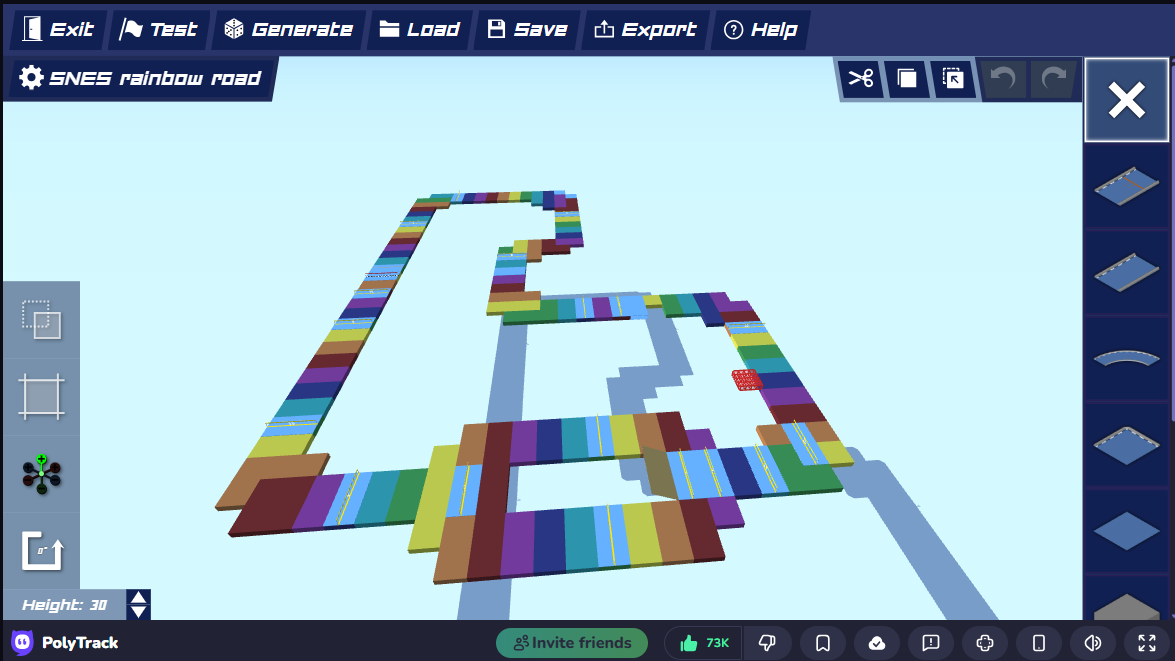Image resolution: width=1175 pixels, height=661 pixels.
Task: Copy selection with the copy icon
Action: (907, 79)
